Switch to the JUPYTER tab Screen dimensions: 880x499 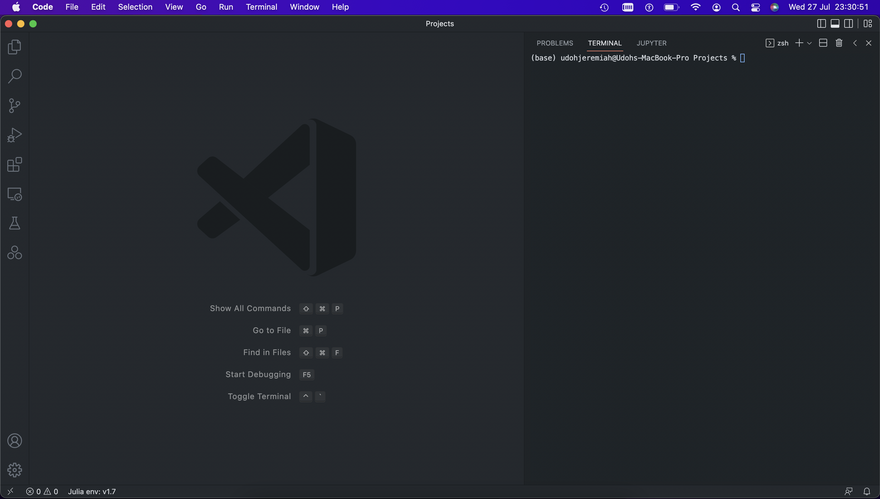[652, 43]
